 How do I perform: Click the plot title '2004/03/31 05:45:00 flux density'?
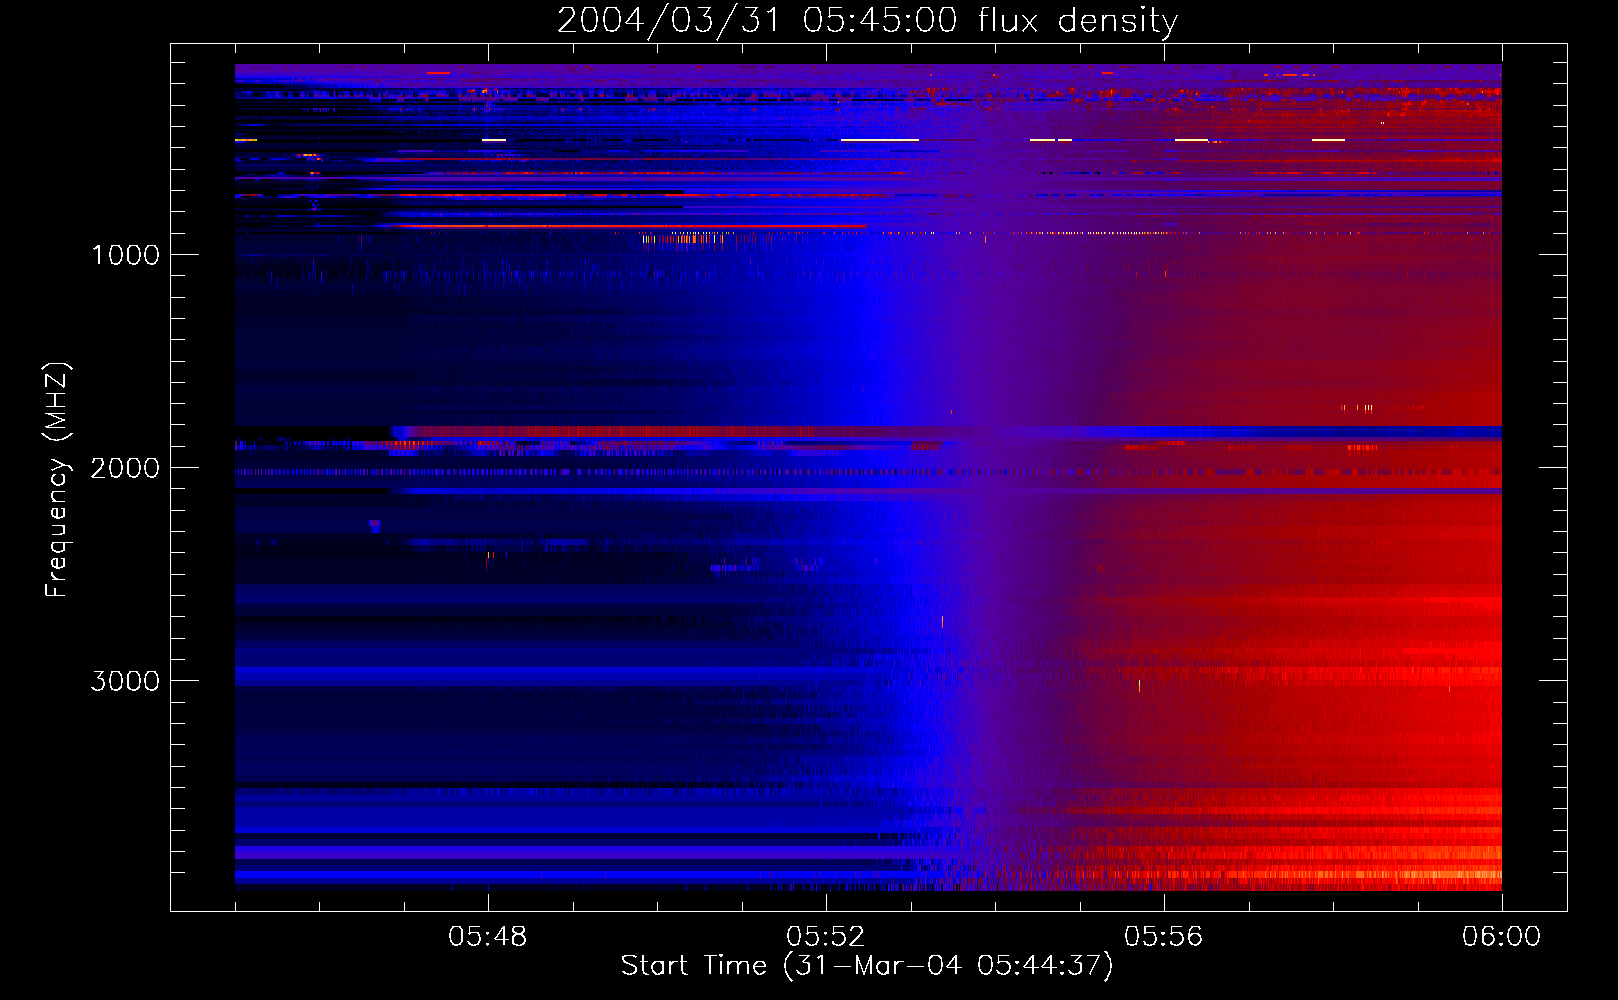[x=867, y=21]
